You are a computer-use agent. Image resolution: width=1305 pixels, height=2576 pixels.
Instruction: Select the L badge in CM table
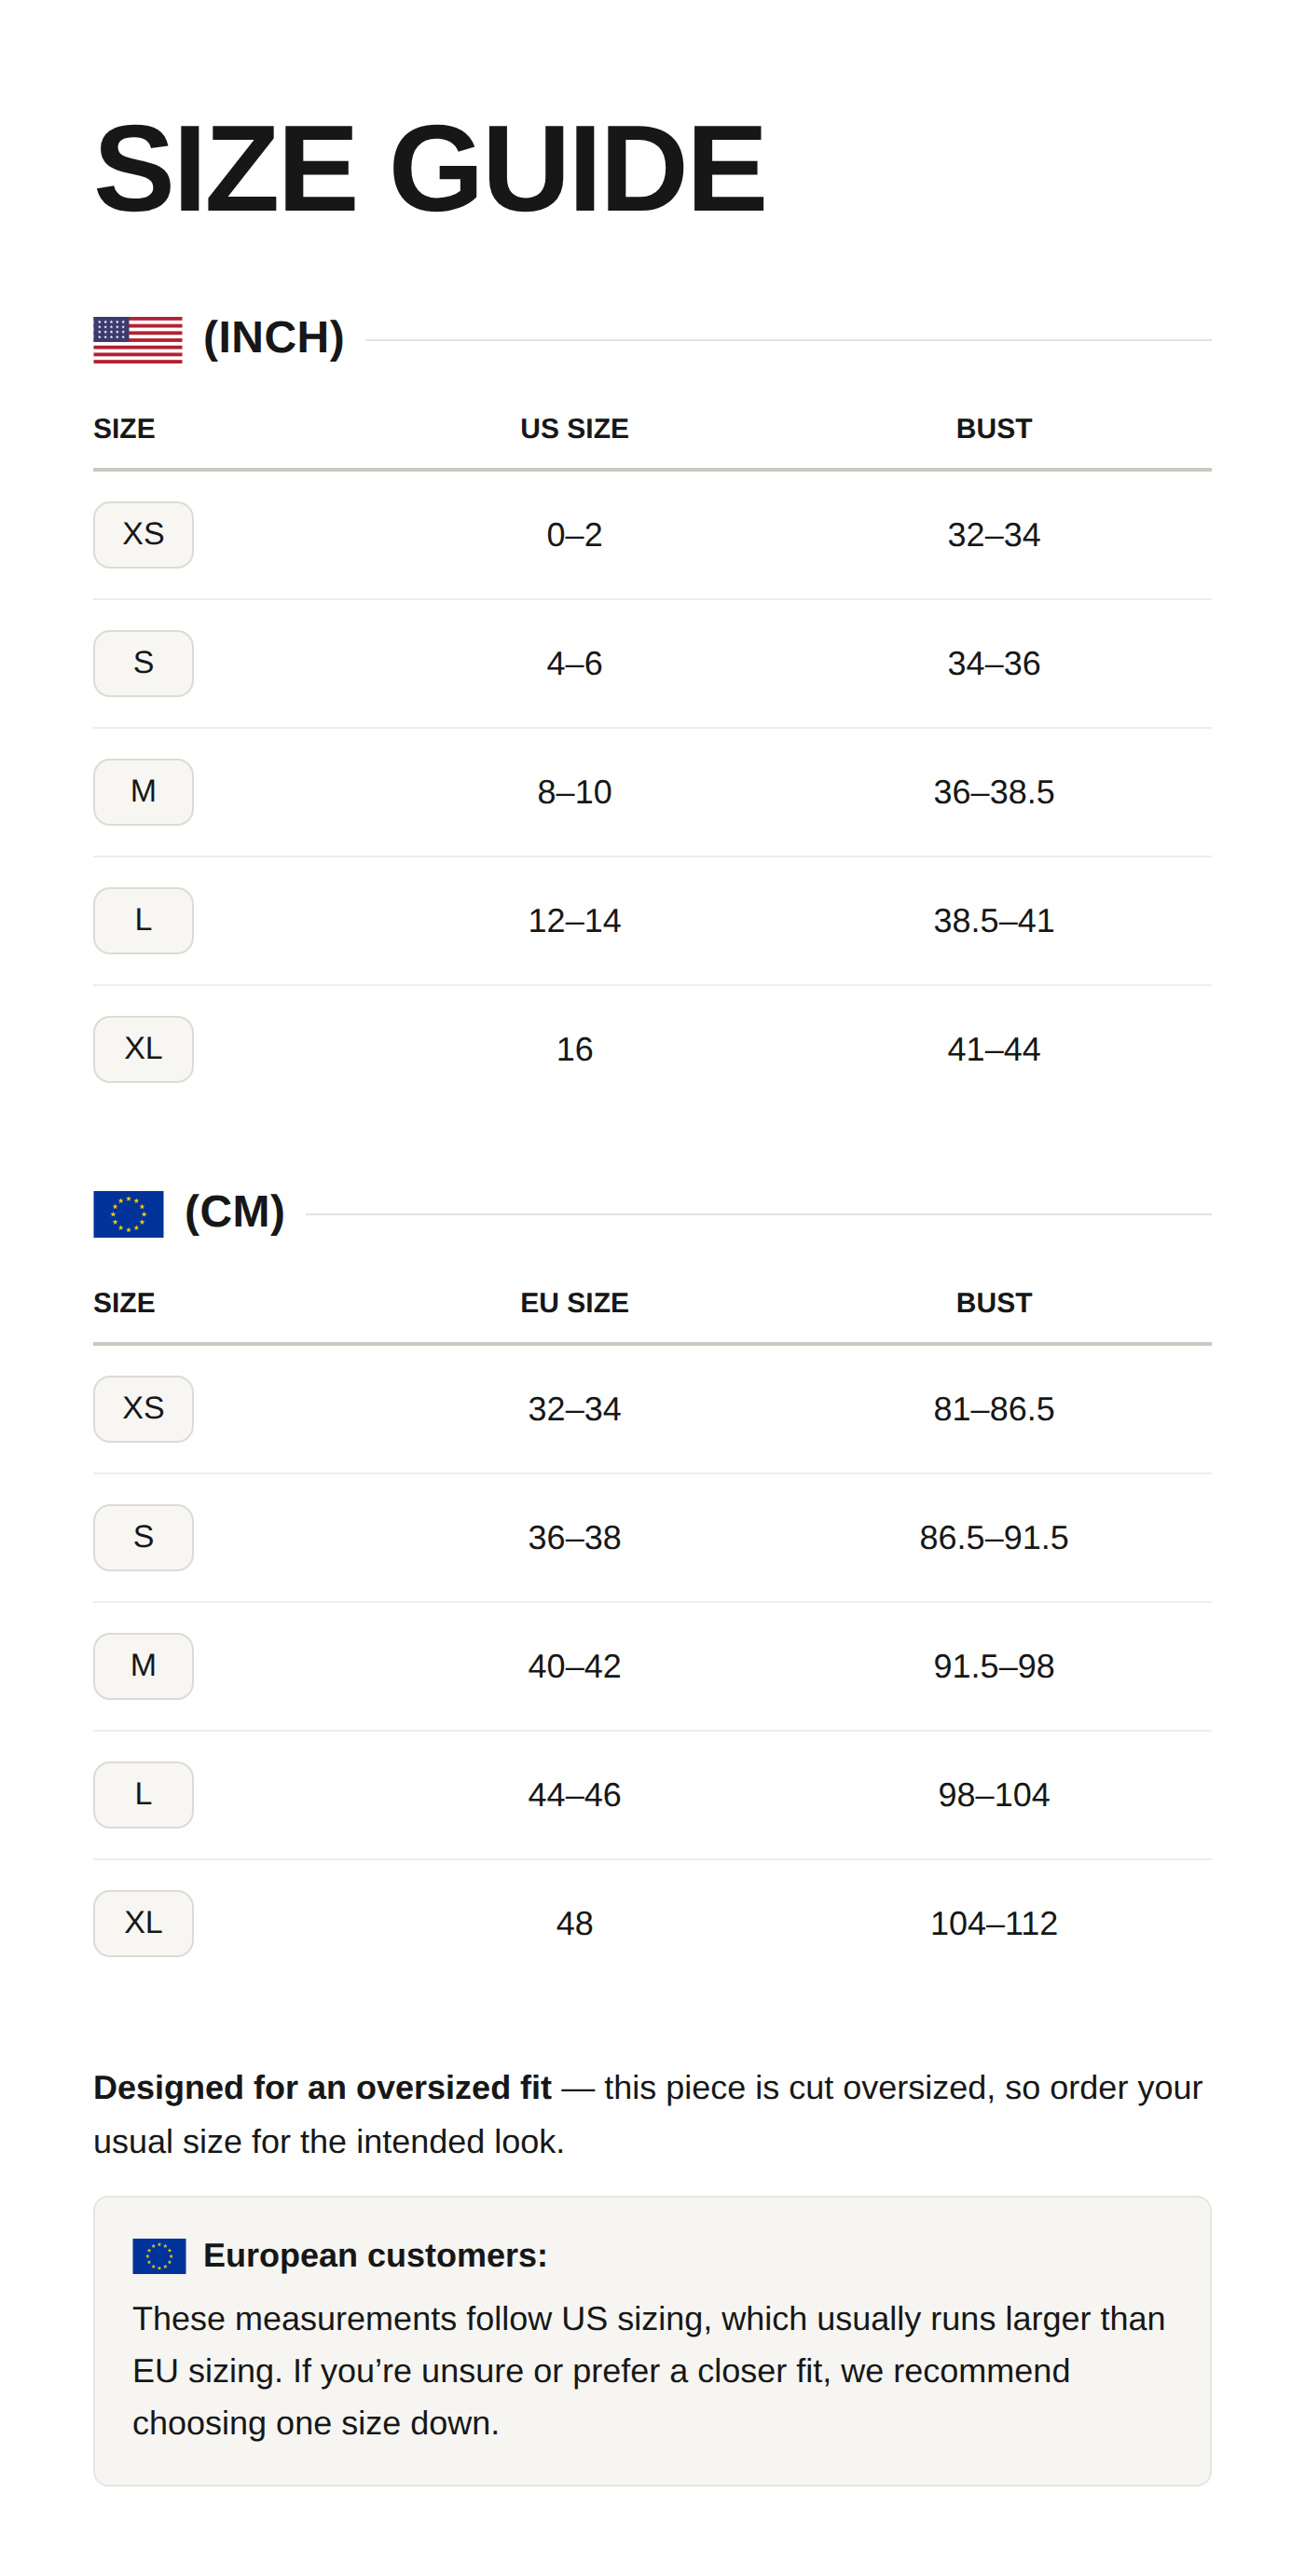143,1795
